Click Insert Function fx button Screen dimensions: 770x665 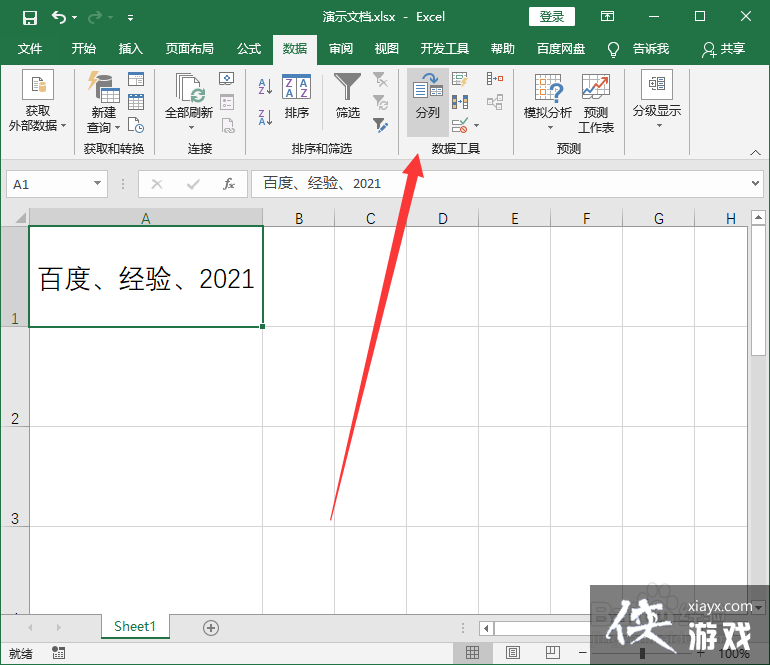(x=228, y=184)
